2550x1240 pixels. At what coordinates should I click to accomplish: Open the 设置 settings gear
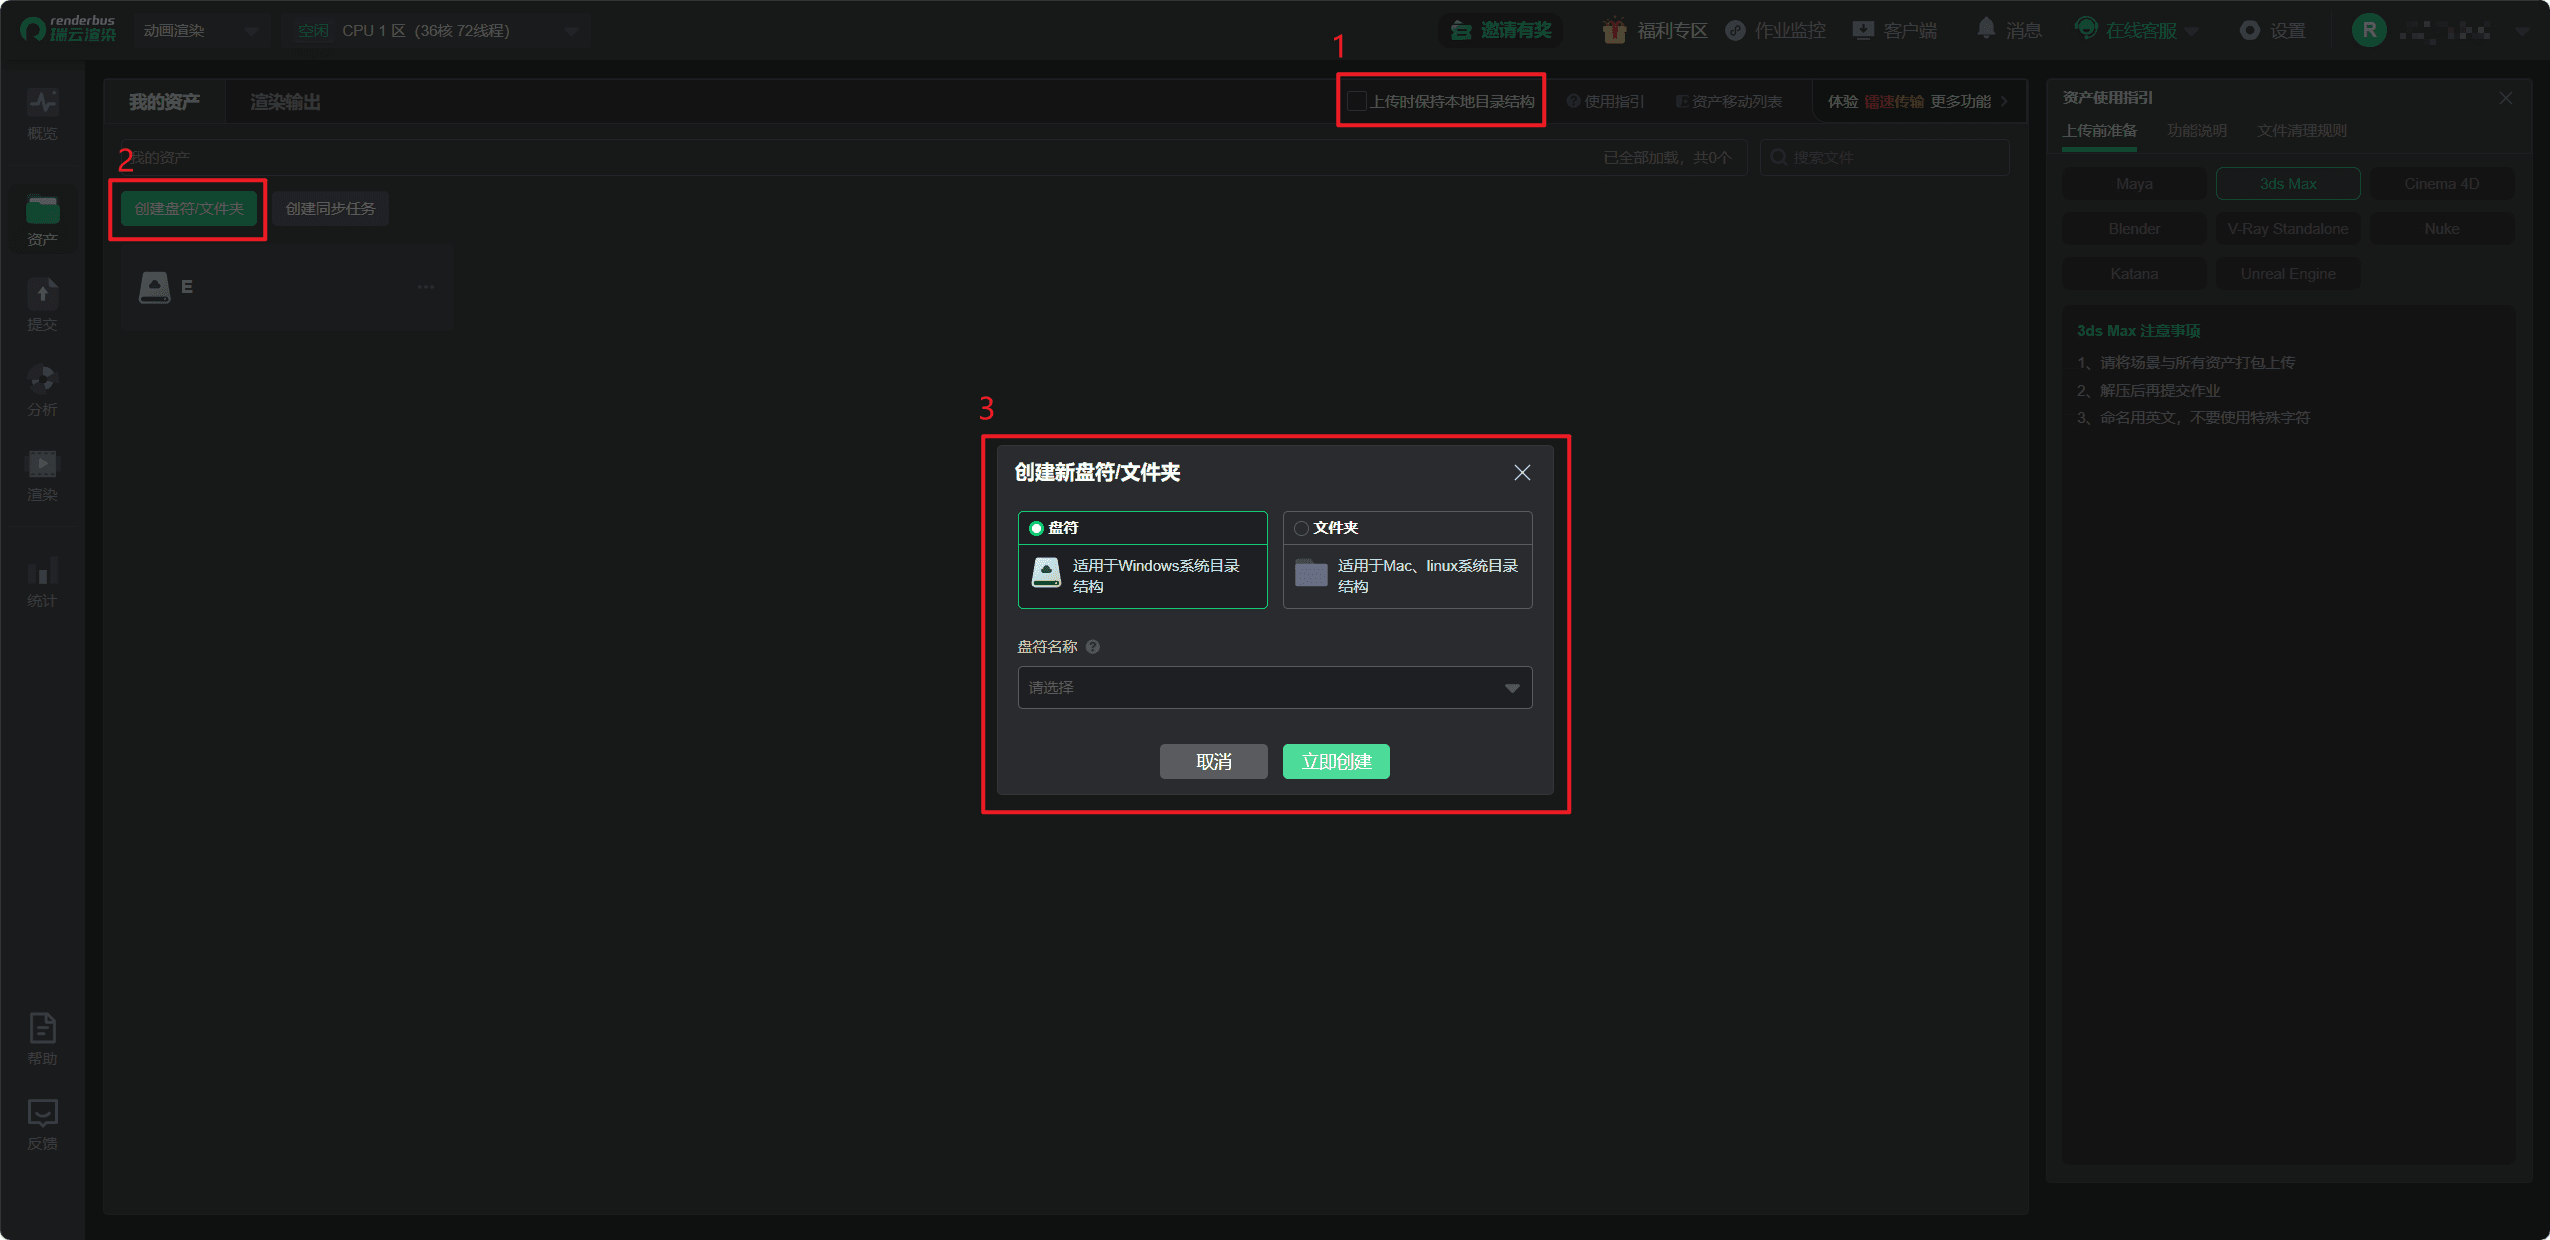pos(2249,31)
